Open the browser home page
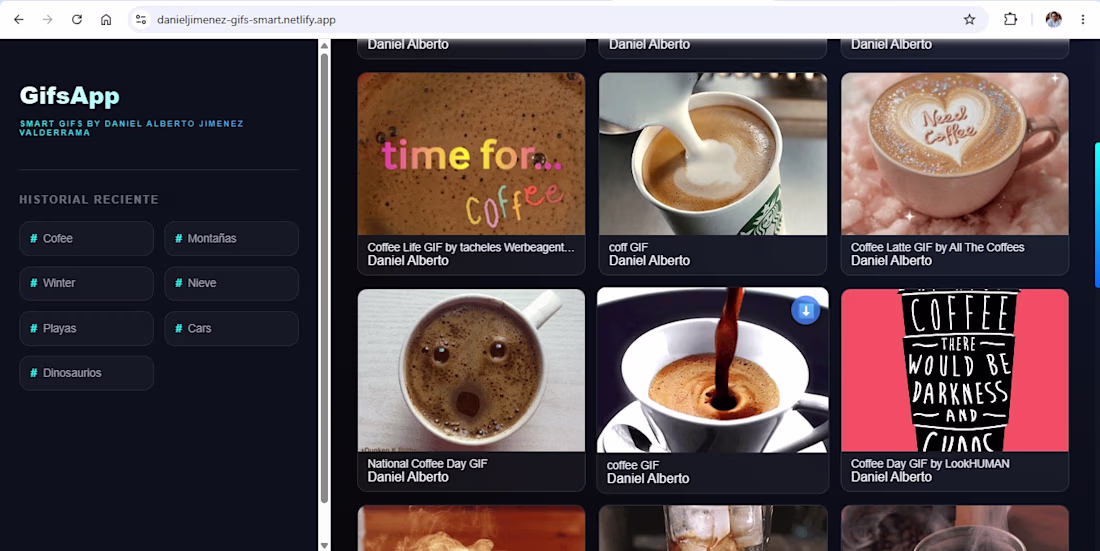 [x=106, y=20]
